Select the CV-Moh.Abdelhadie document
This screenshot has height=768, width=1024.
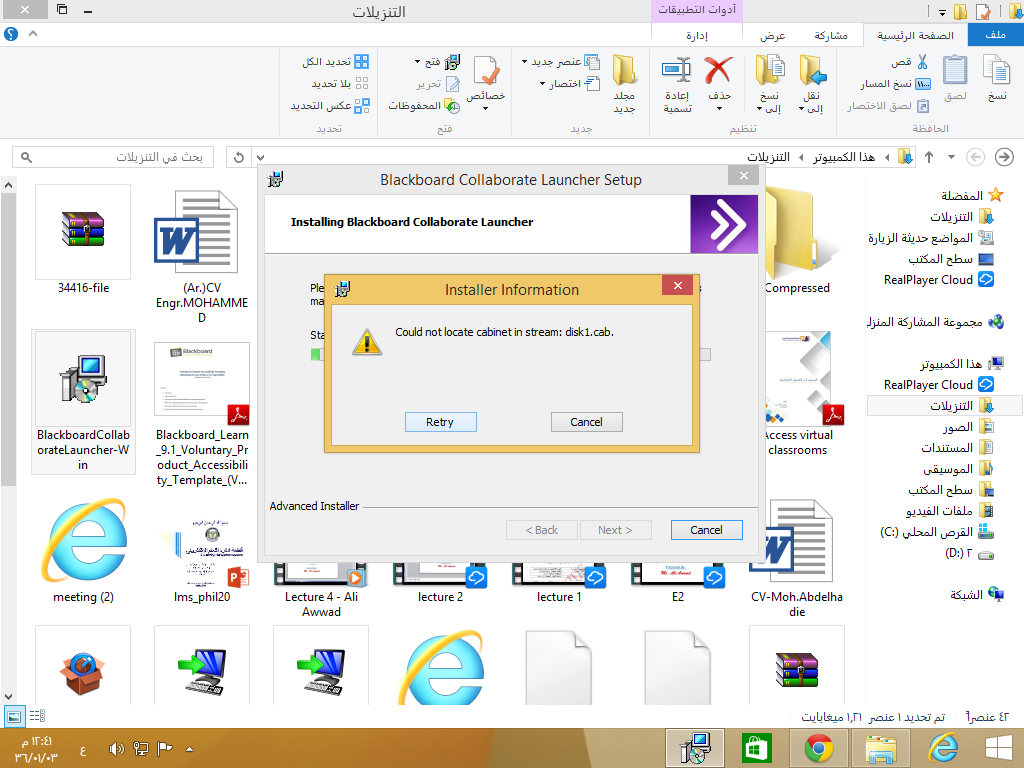tap(797, 558)
